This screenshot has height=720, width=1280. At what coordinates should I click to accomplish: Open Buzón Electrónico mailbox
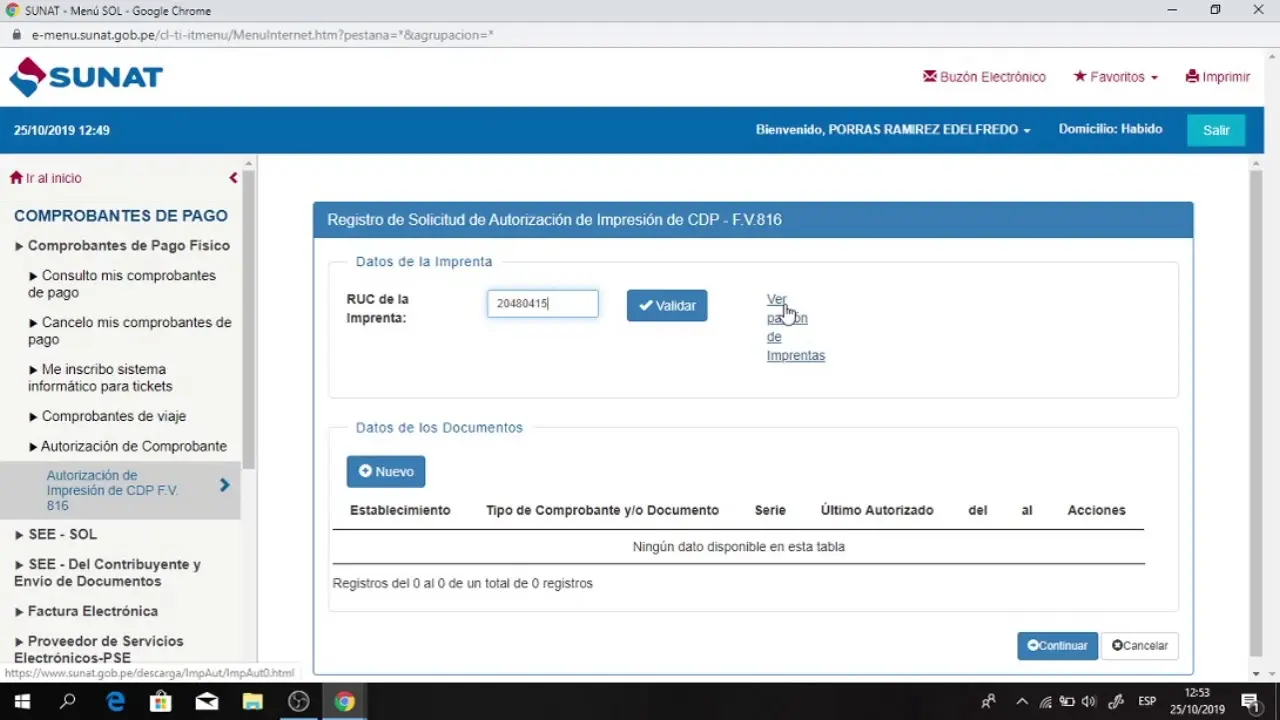(x=984, y=77)
